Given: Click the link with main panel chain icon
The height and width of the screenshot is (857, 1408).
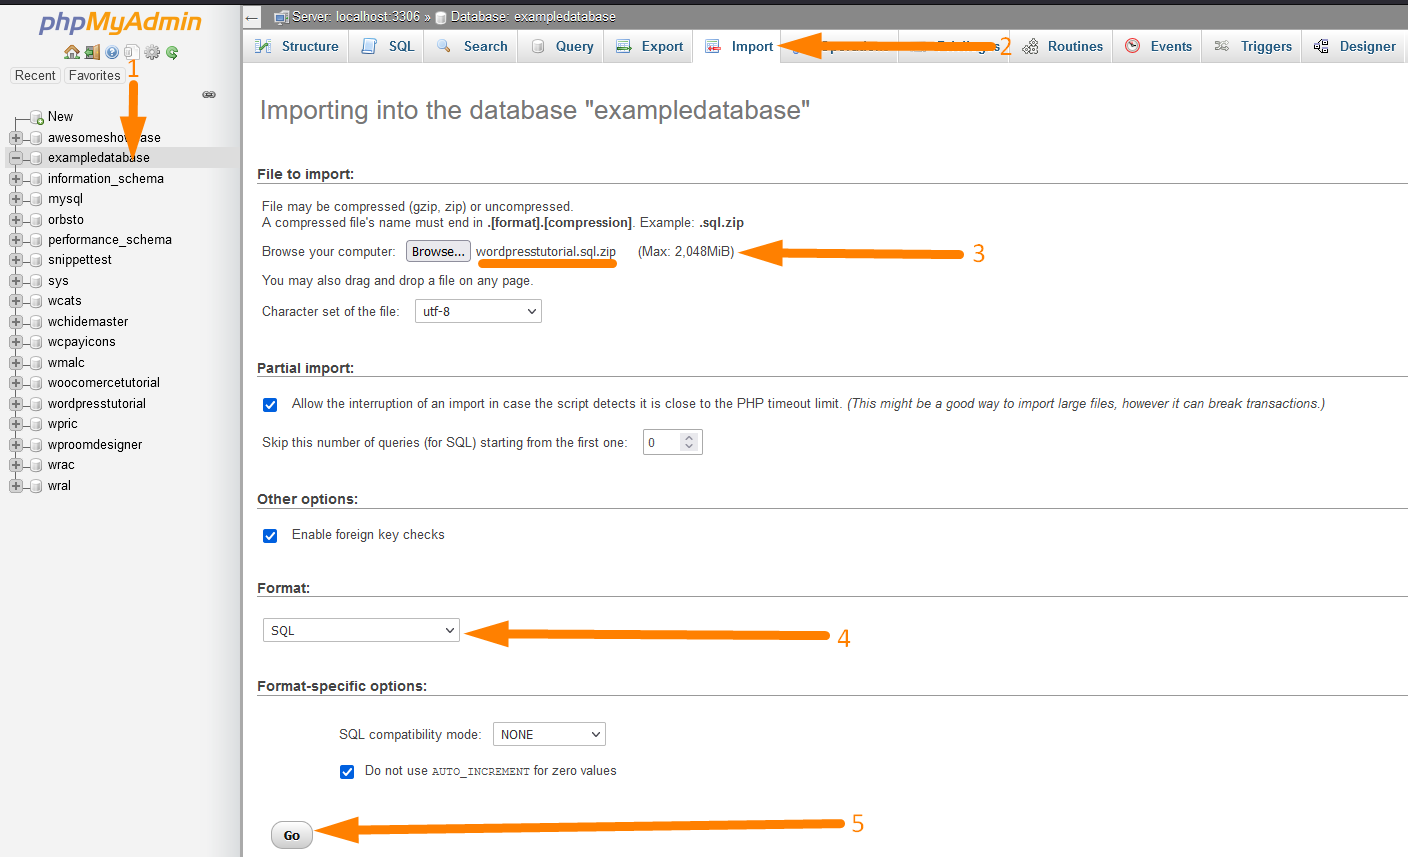Looking at the screenshot, I should 209,94.
